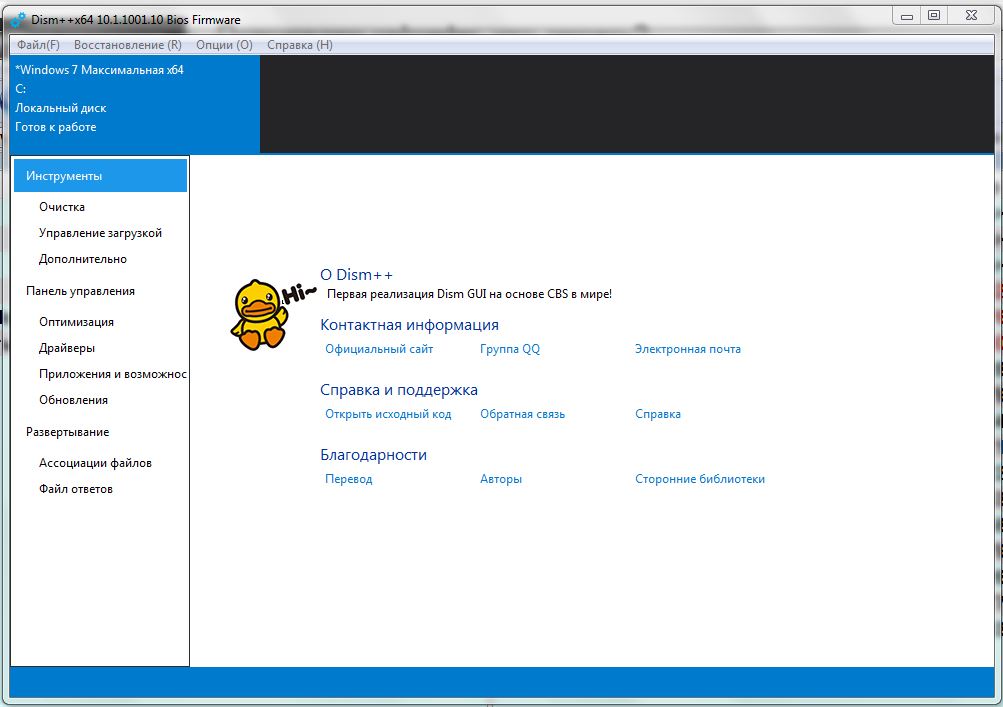1003x707 pixels.
Task: Click the Справка link under Справка и поддержка
Action: pos(658,414)
